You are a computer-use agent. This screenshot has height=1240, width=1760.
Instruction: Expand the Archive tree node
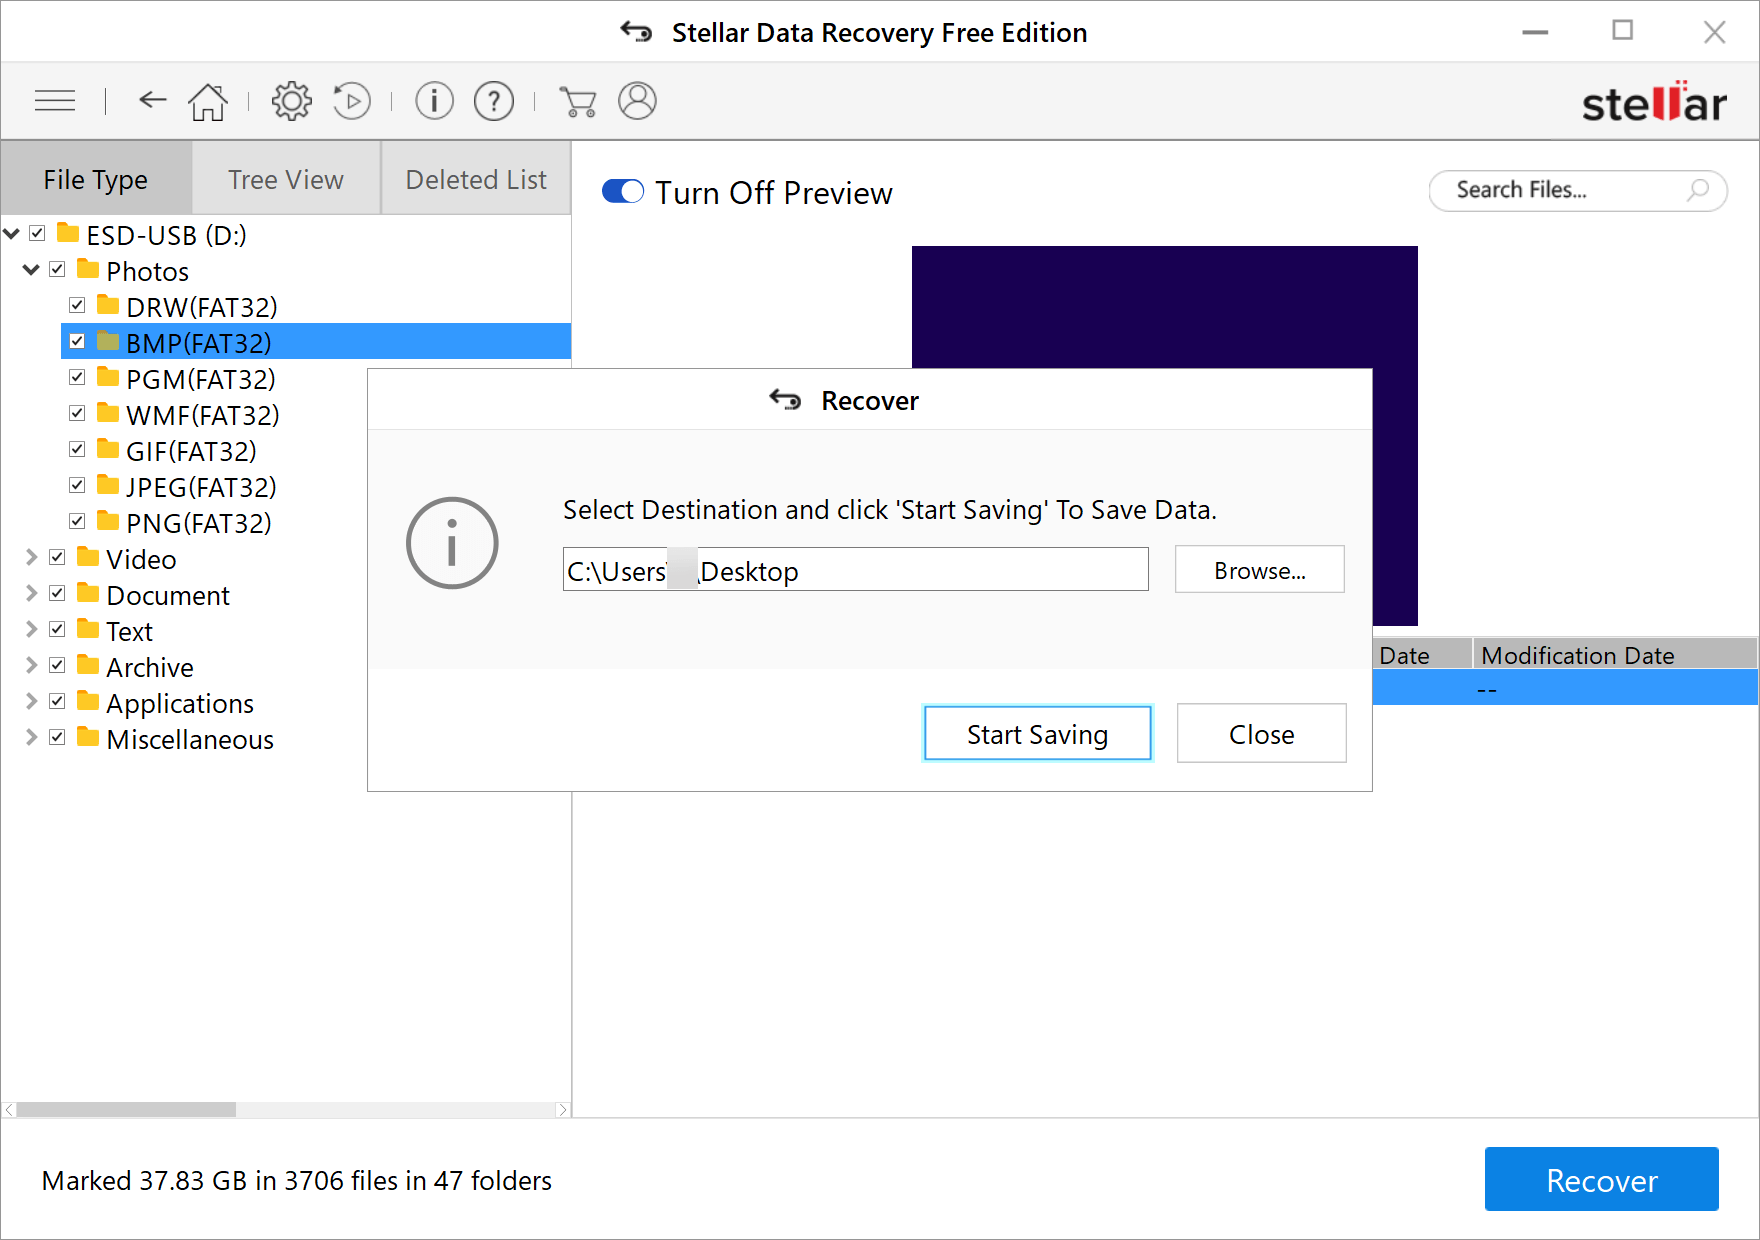(31, 665)
